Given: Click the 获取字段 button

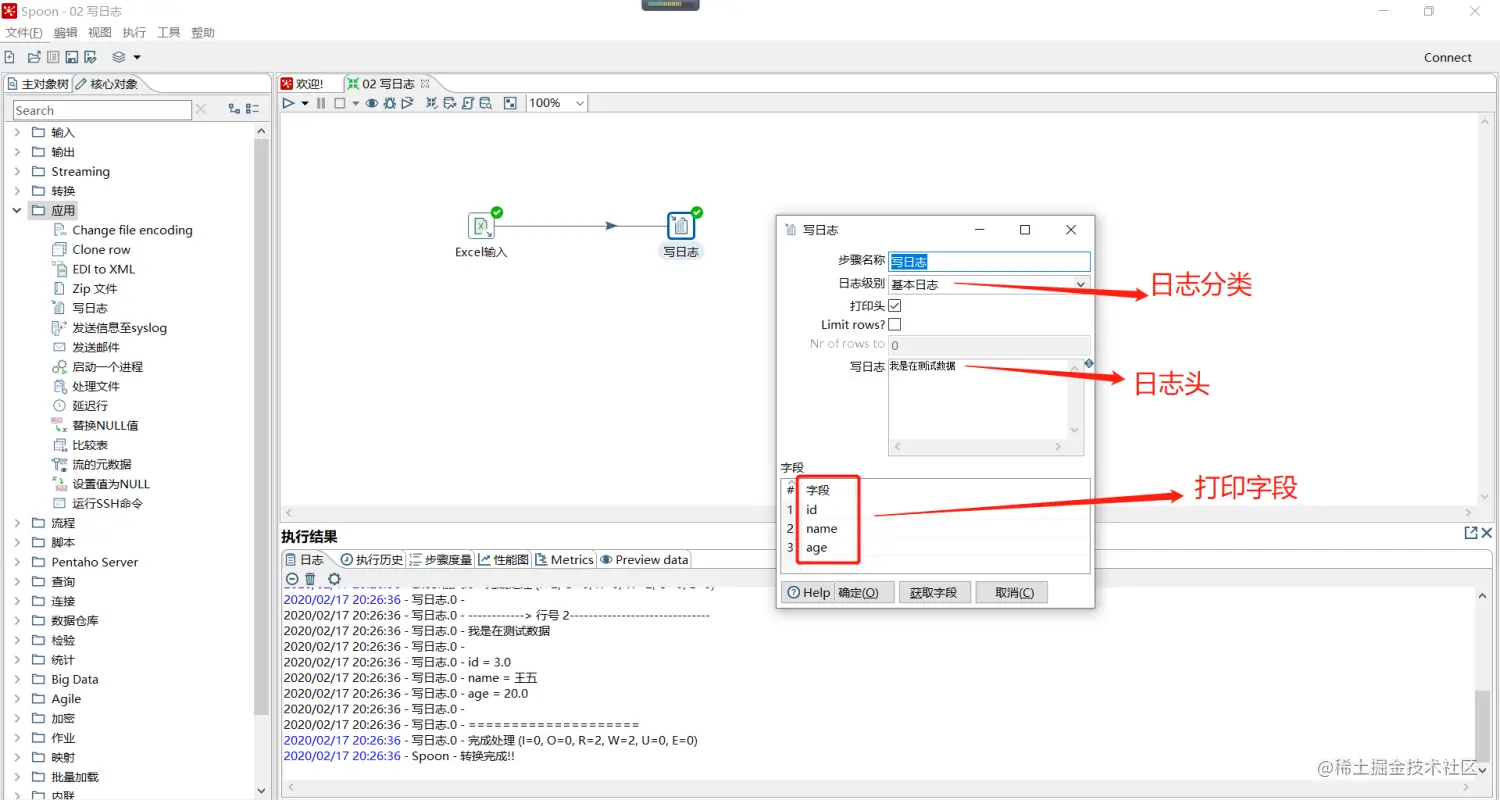Looking at the screenshot, I should pos(934,592).
